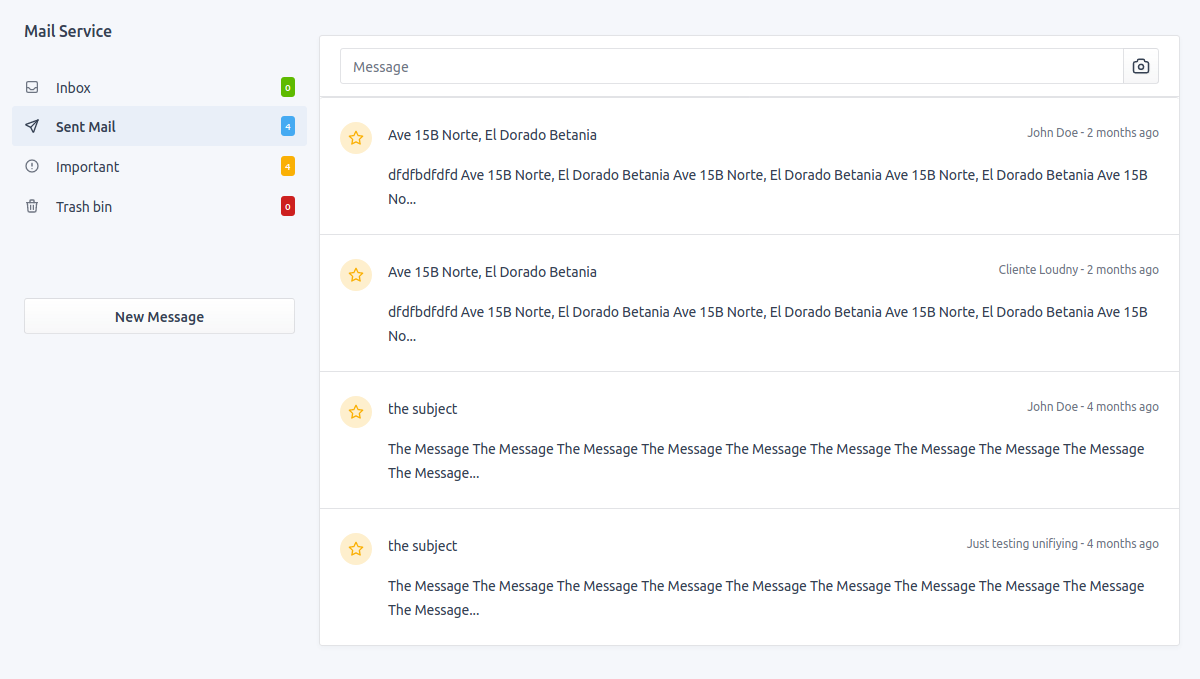Click the blue Sent Mail count badge
The height and width of the screenshot is (679, 1200).
click(x=288, y=126)
